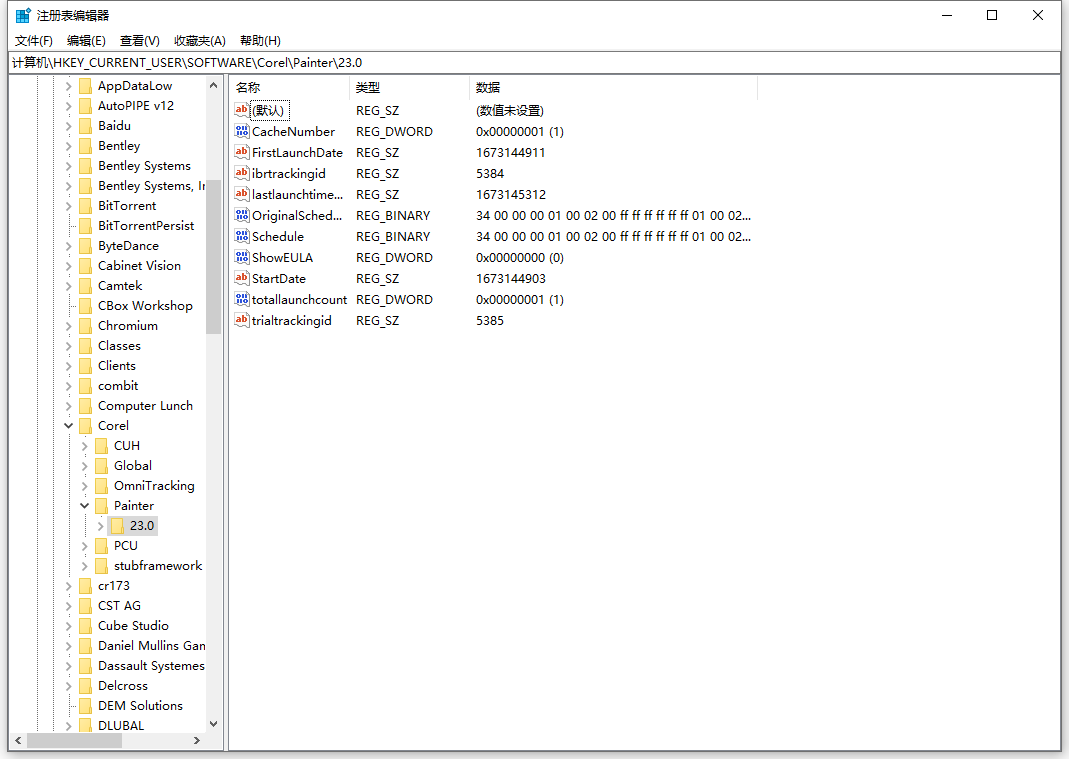
Task: Select the trialtrackingid string value icon
Action: tap(241, 320)
